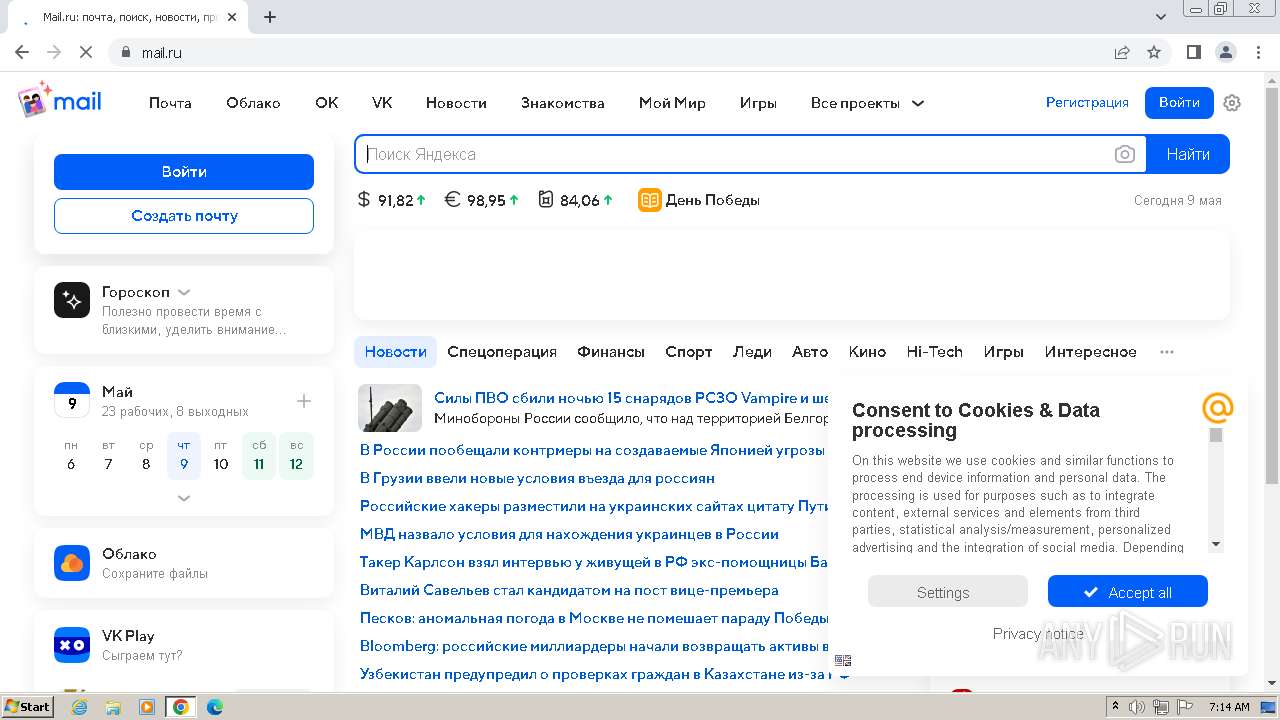Open Почта in top navigation
Viewport: 1280px width, 720px height.
(x=170, y=103)
